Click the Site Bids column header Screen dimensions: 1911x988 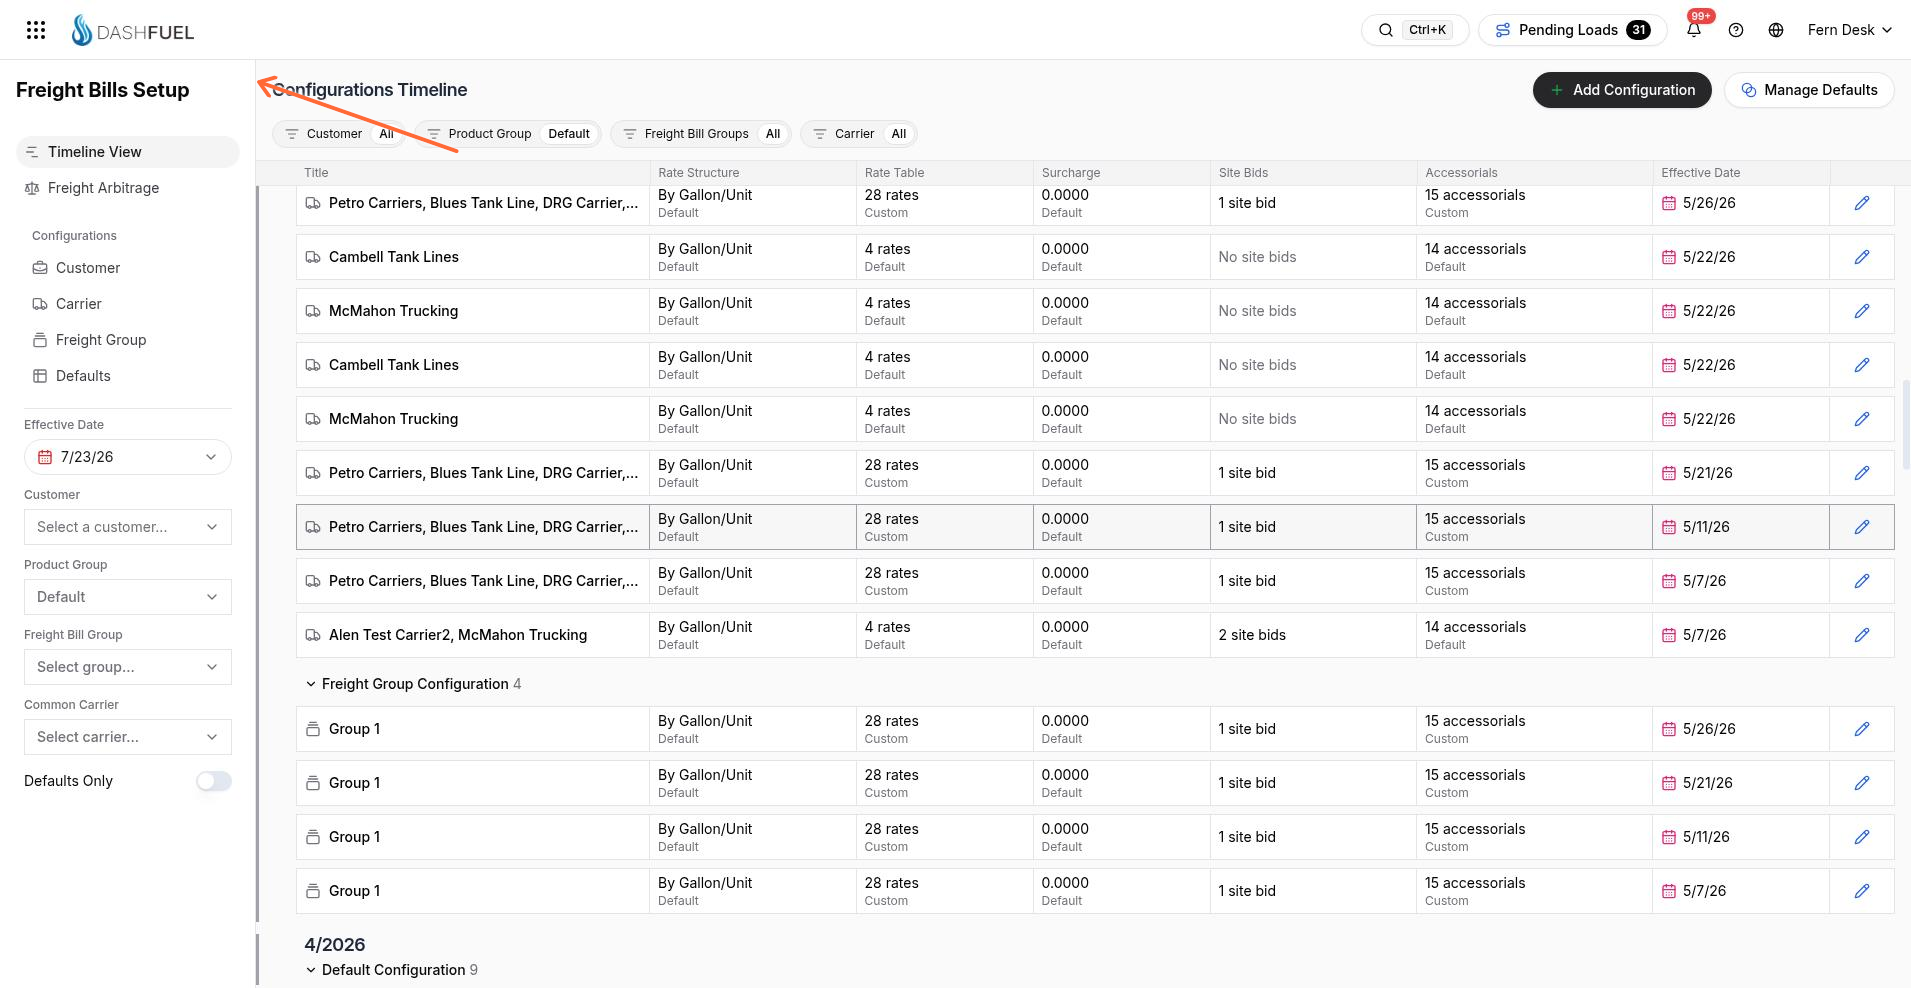pos(1242,173)
